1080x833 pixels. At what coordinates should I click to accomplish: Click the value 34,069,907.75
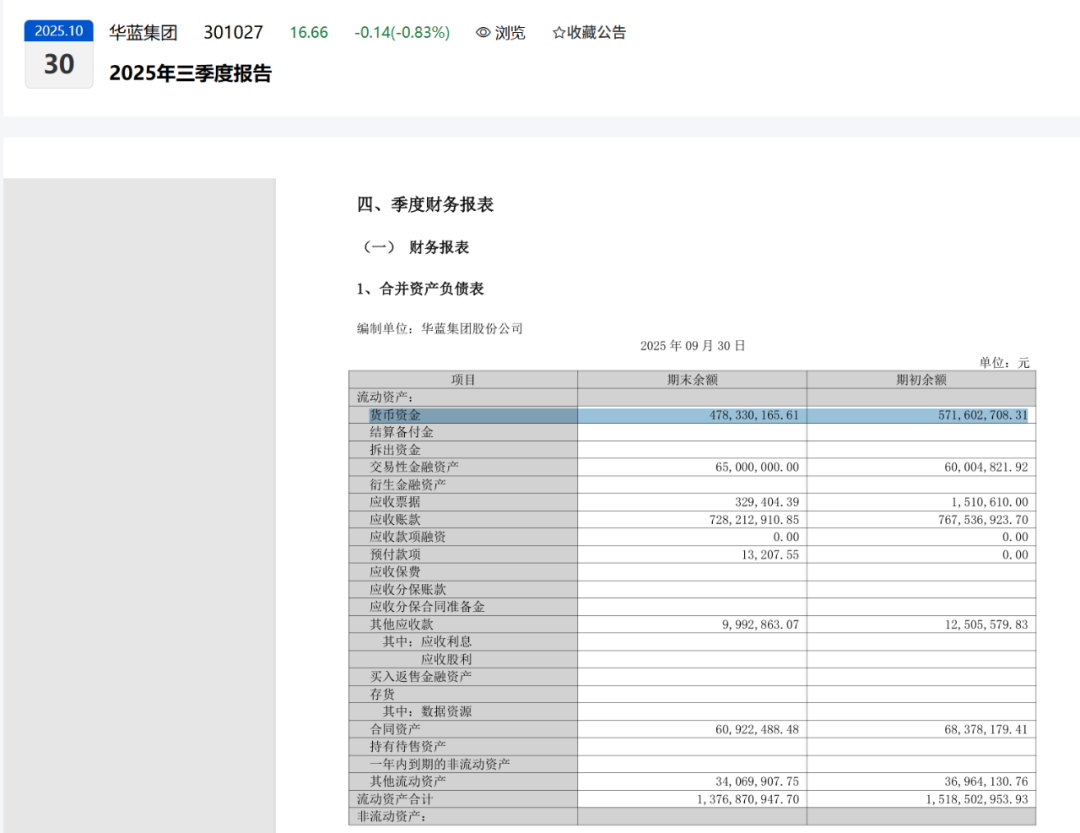click(757, 781)
